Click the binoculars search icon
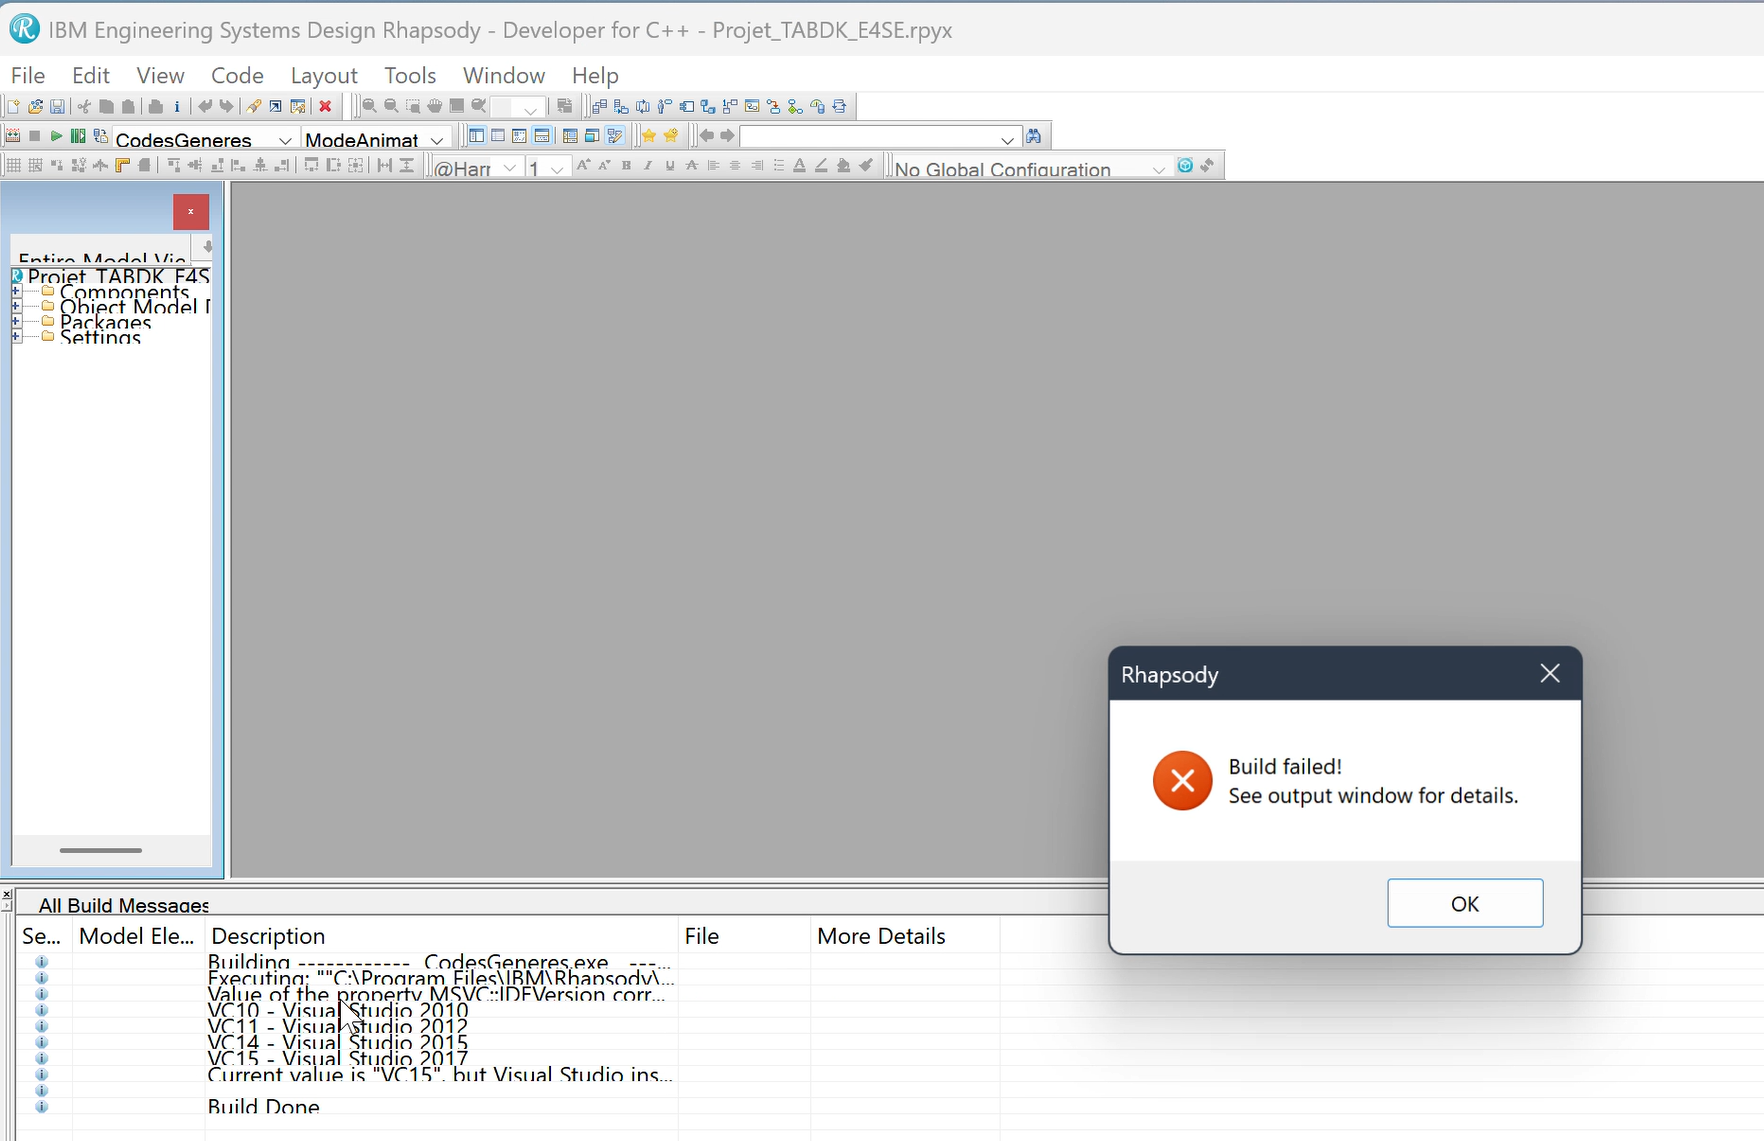The width and height of the screenshot is (1764, 1141). click(1034, 137)
